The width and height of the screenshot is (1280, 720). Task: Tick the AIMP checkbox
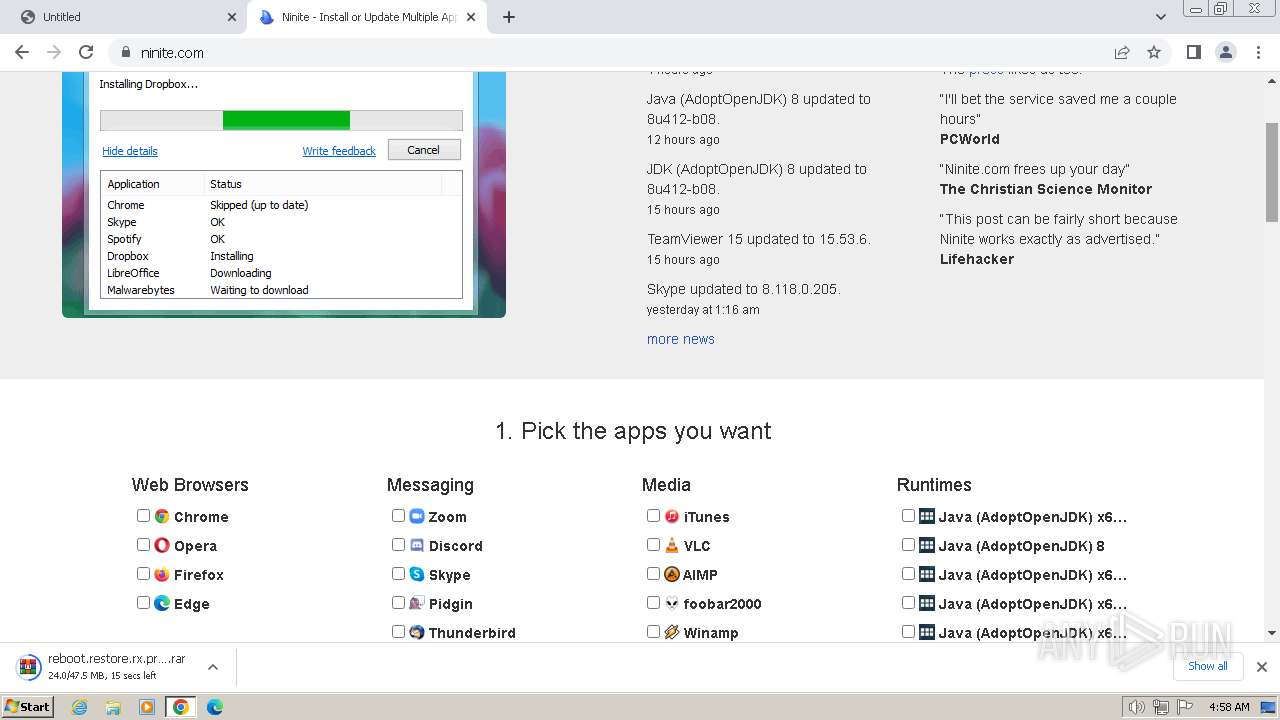pyautogui.click(x=654, y=574)
